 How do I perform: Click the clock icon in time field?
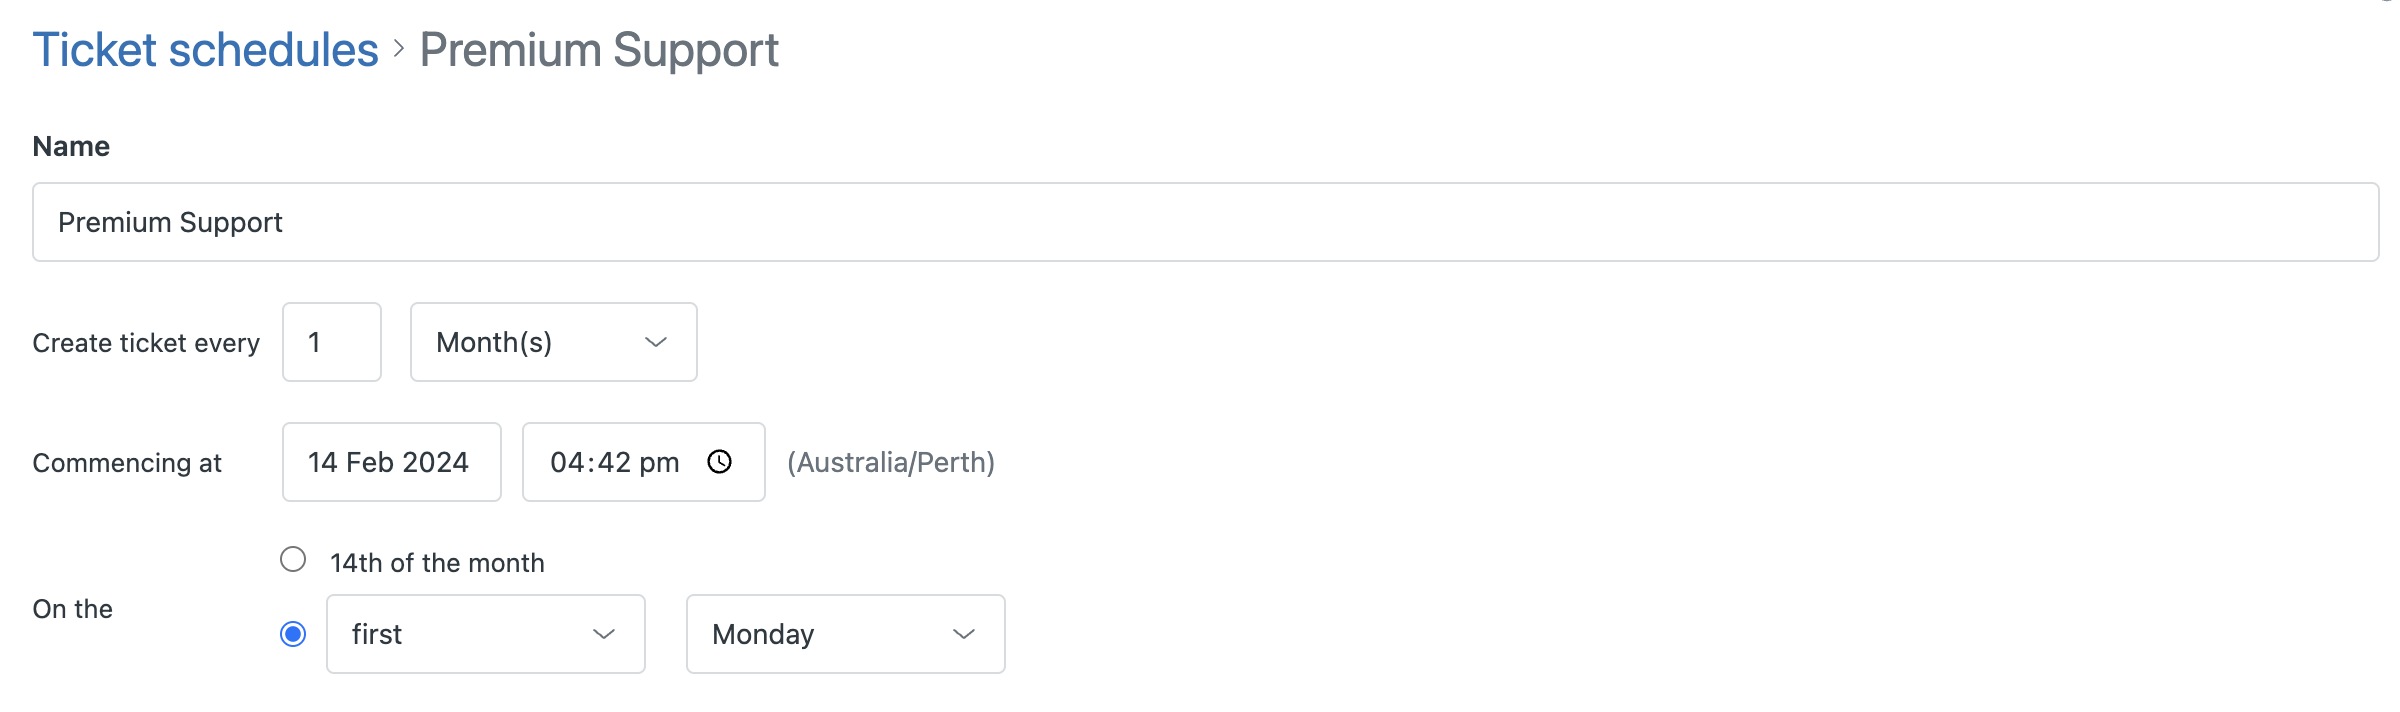(x=720, y=462)
